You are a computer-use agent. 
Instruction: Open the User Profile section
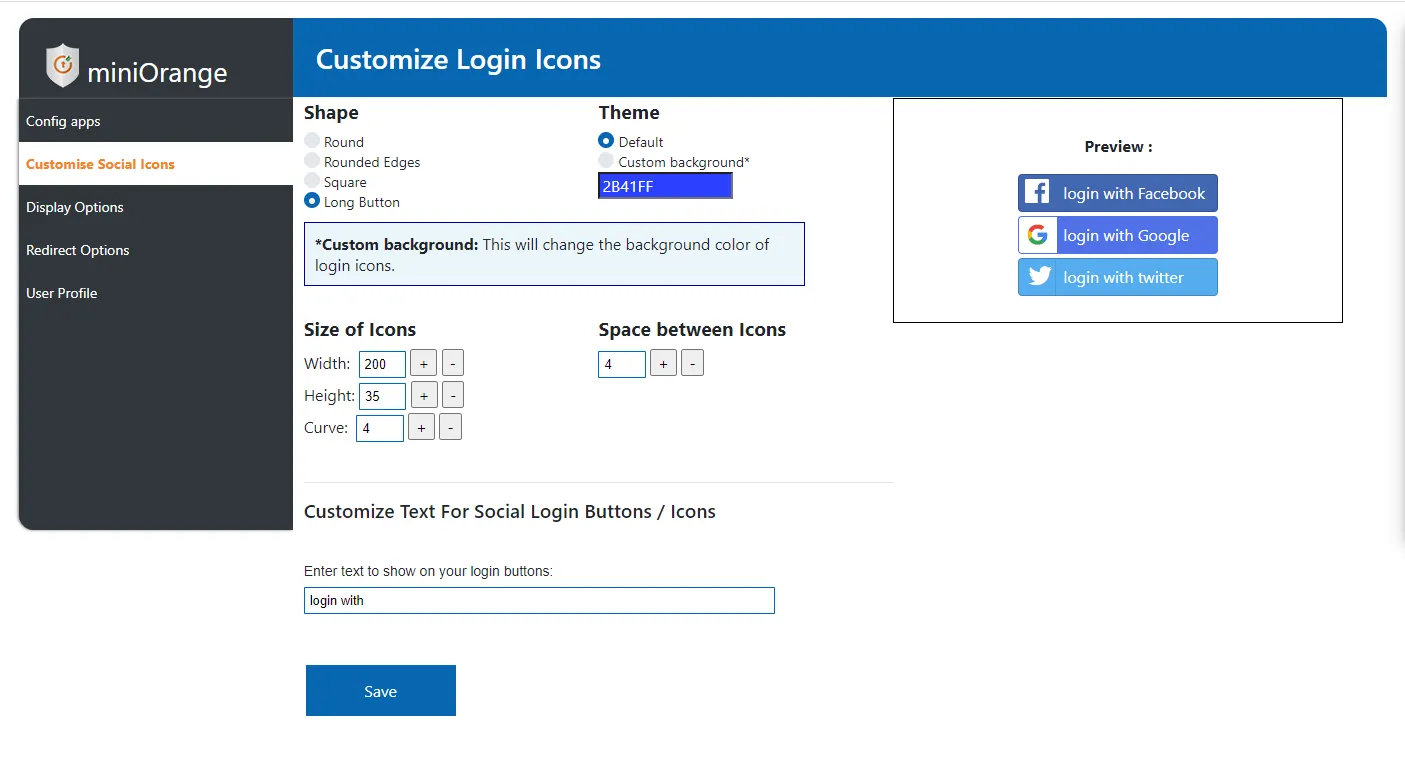point(156,293)
